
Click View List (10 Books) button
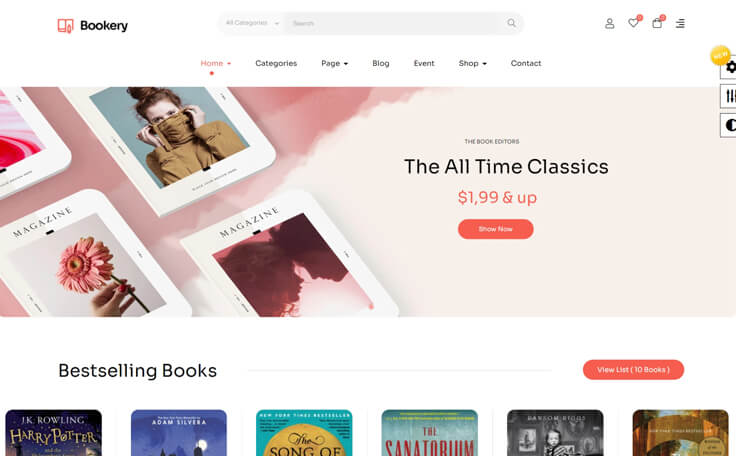633,370
